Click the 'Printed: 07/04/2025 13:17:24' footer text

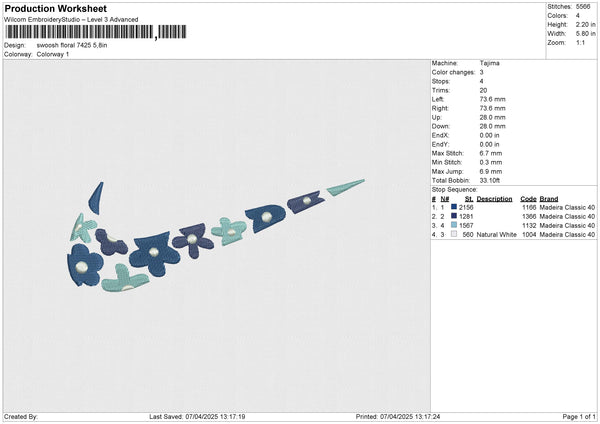398,417
